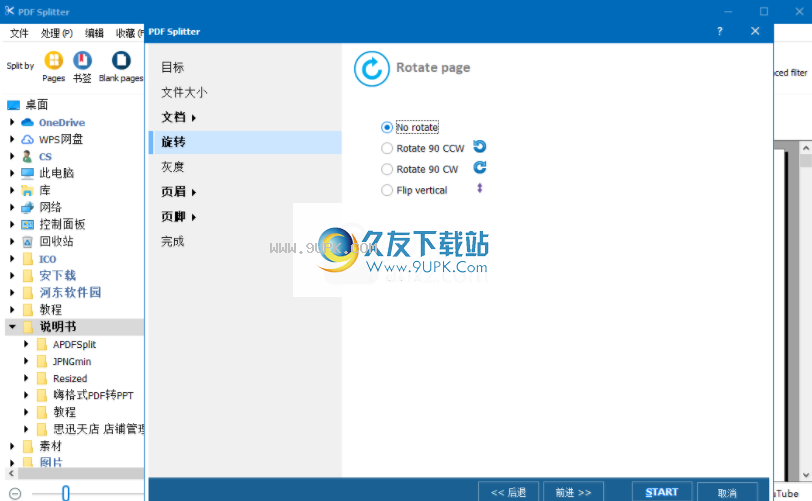Click the APDFSplit folder icon
Image resolution: width=812 pixels, height=501 pixels.
42,345
